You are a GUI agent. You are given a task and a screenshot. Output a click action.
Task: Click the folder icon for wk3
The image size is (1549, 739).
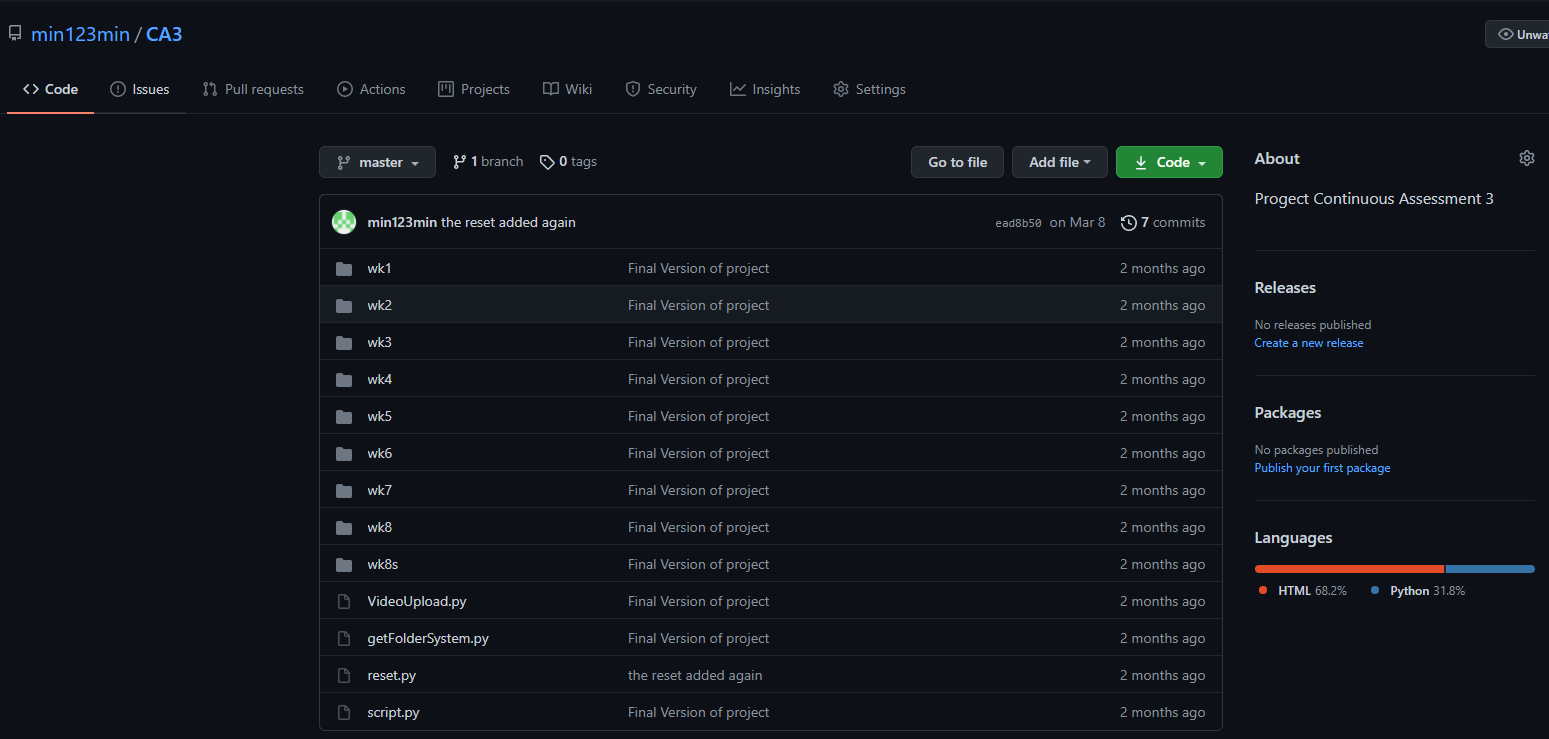344,343
